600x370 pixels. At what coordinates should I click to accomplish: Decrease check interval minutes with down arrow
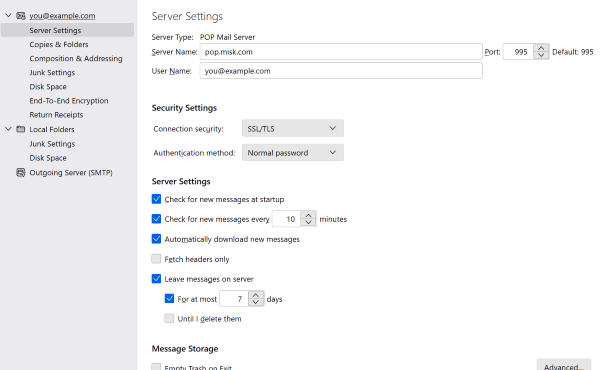pos(308,222)
